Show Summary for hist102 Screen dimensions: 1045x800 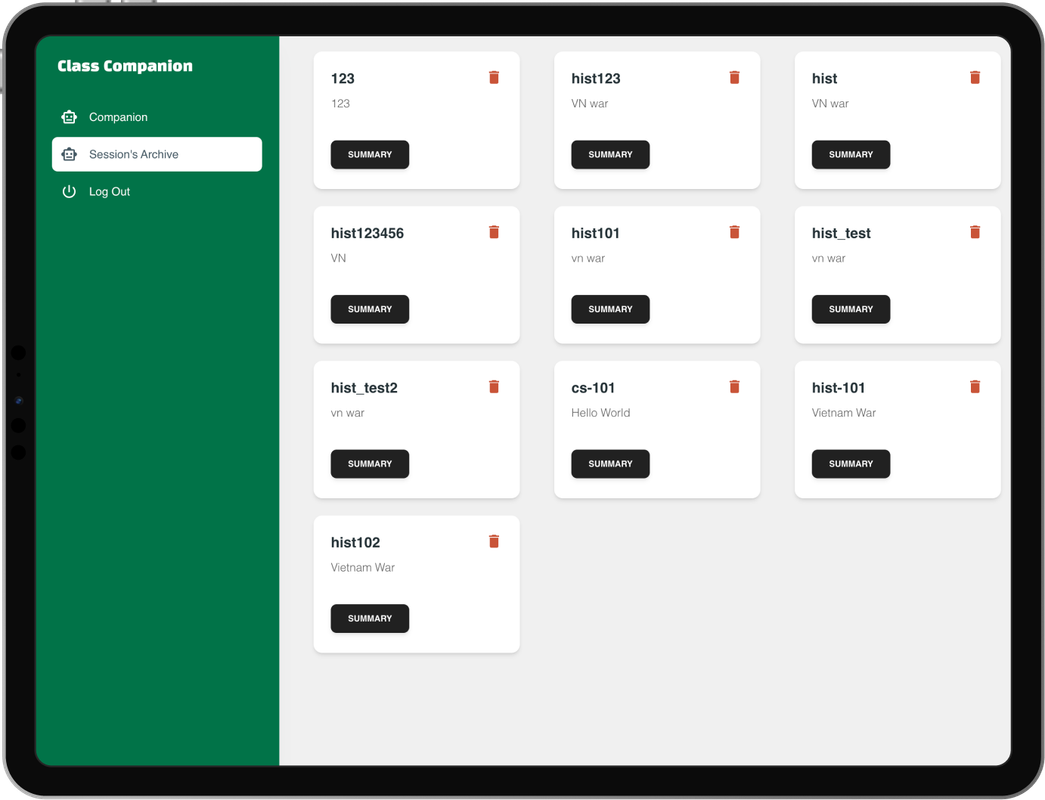(370, 619)
